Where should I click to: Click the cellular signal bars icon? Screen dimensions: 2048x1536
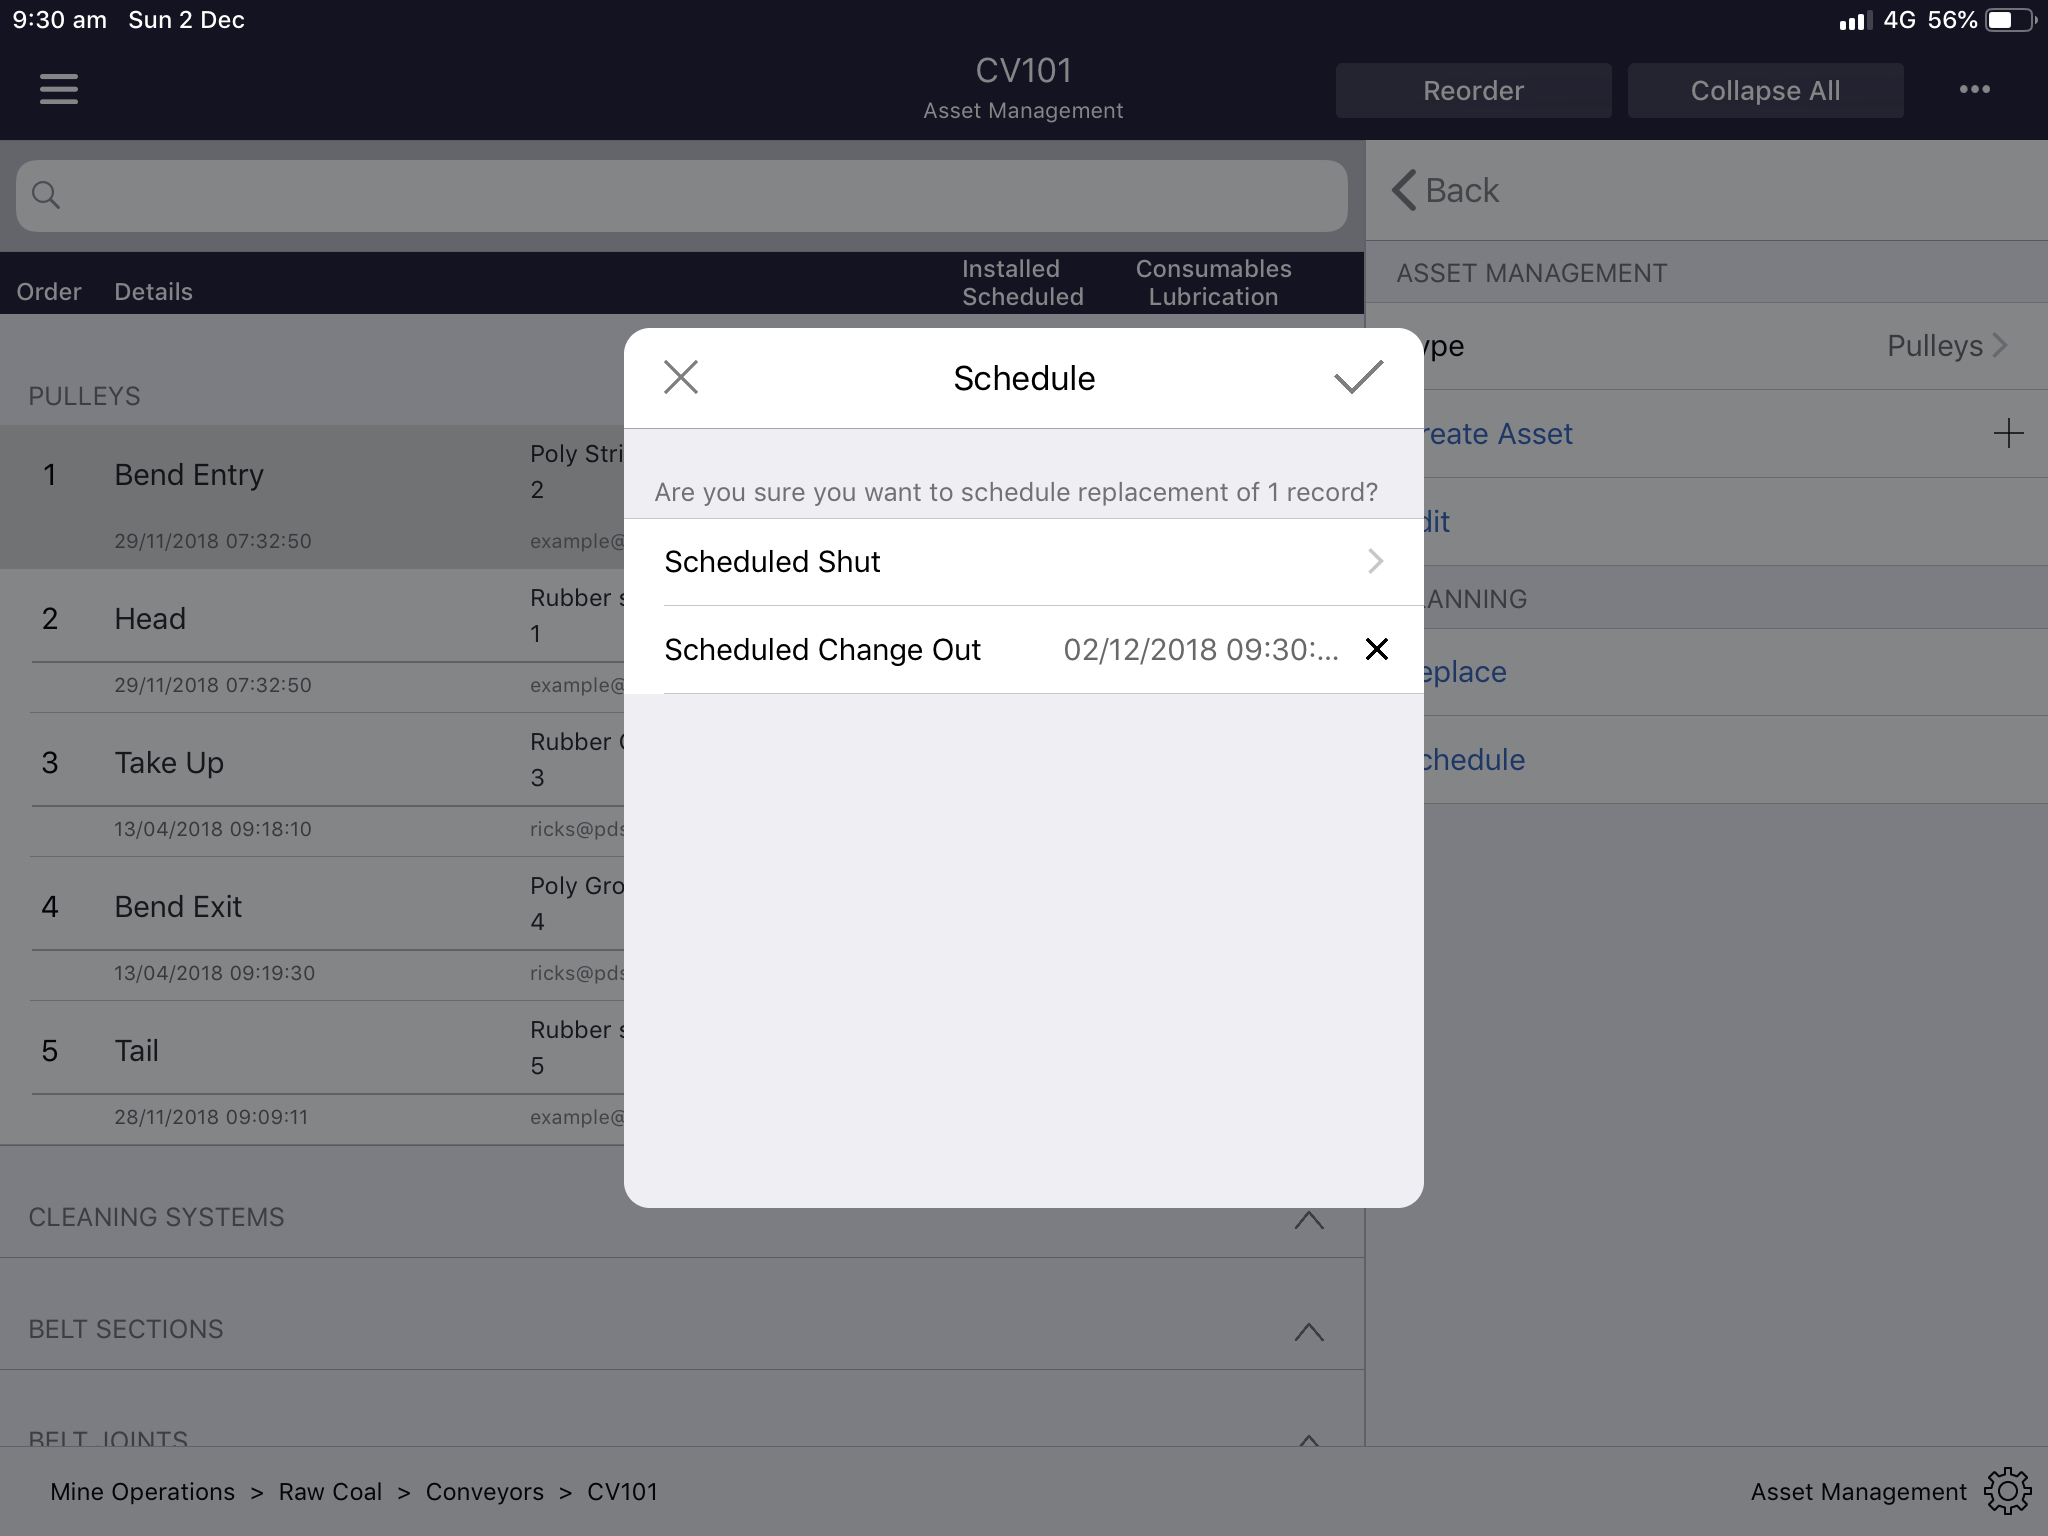[x=1855, y=20]
